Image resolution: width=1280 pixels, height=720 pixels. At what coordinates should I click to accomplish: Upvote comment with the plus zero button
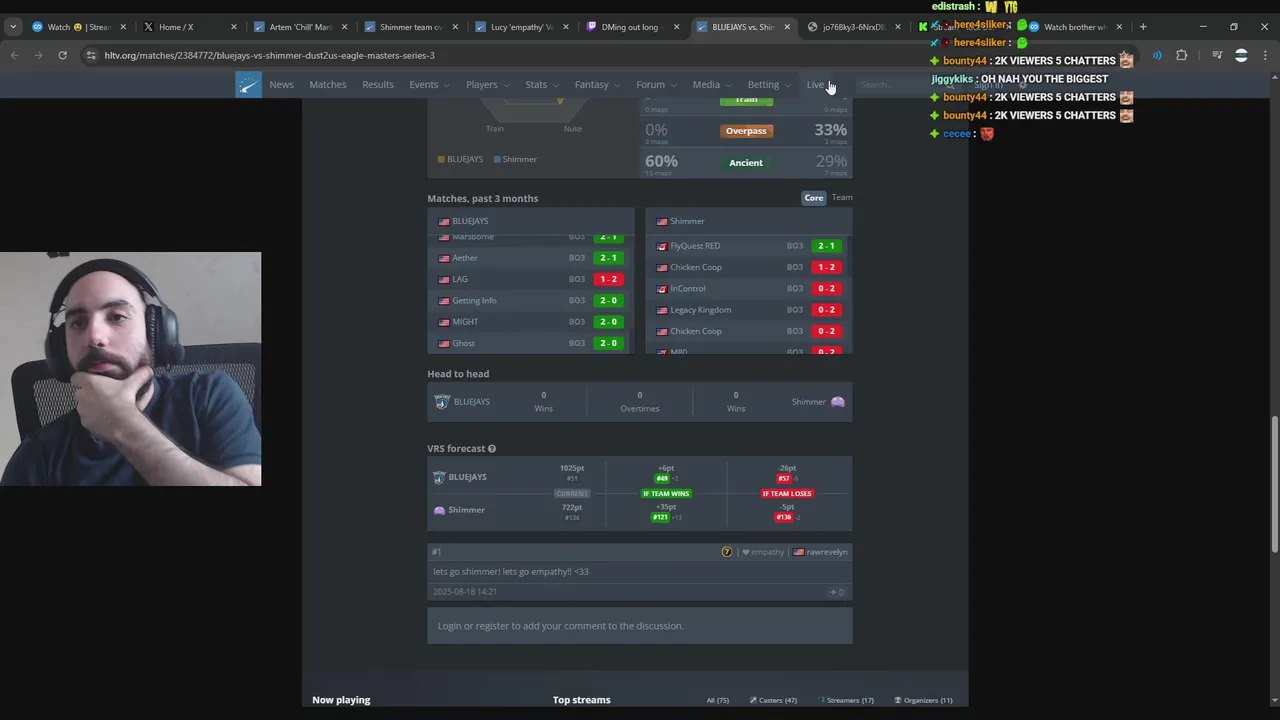tap(837, 592)
